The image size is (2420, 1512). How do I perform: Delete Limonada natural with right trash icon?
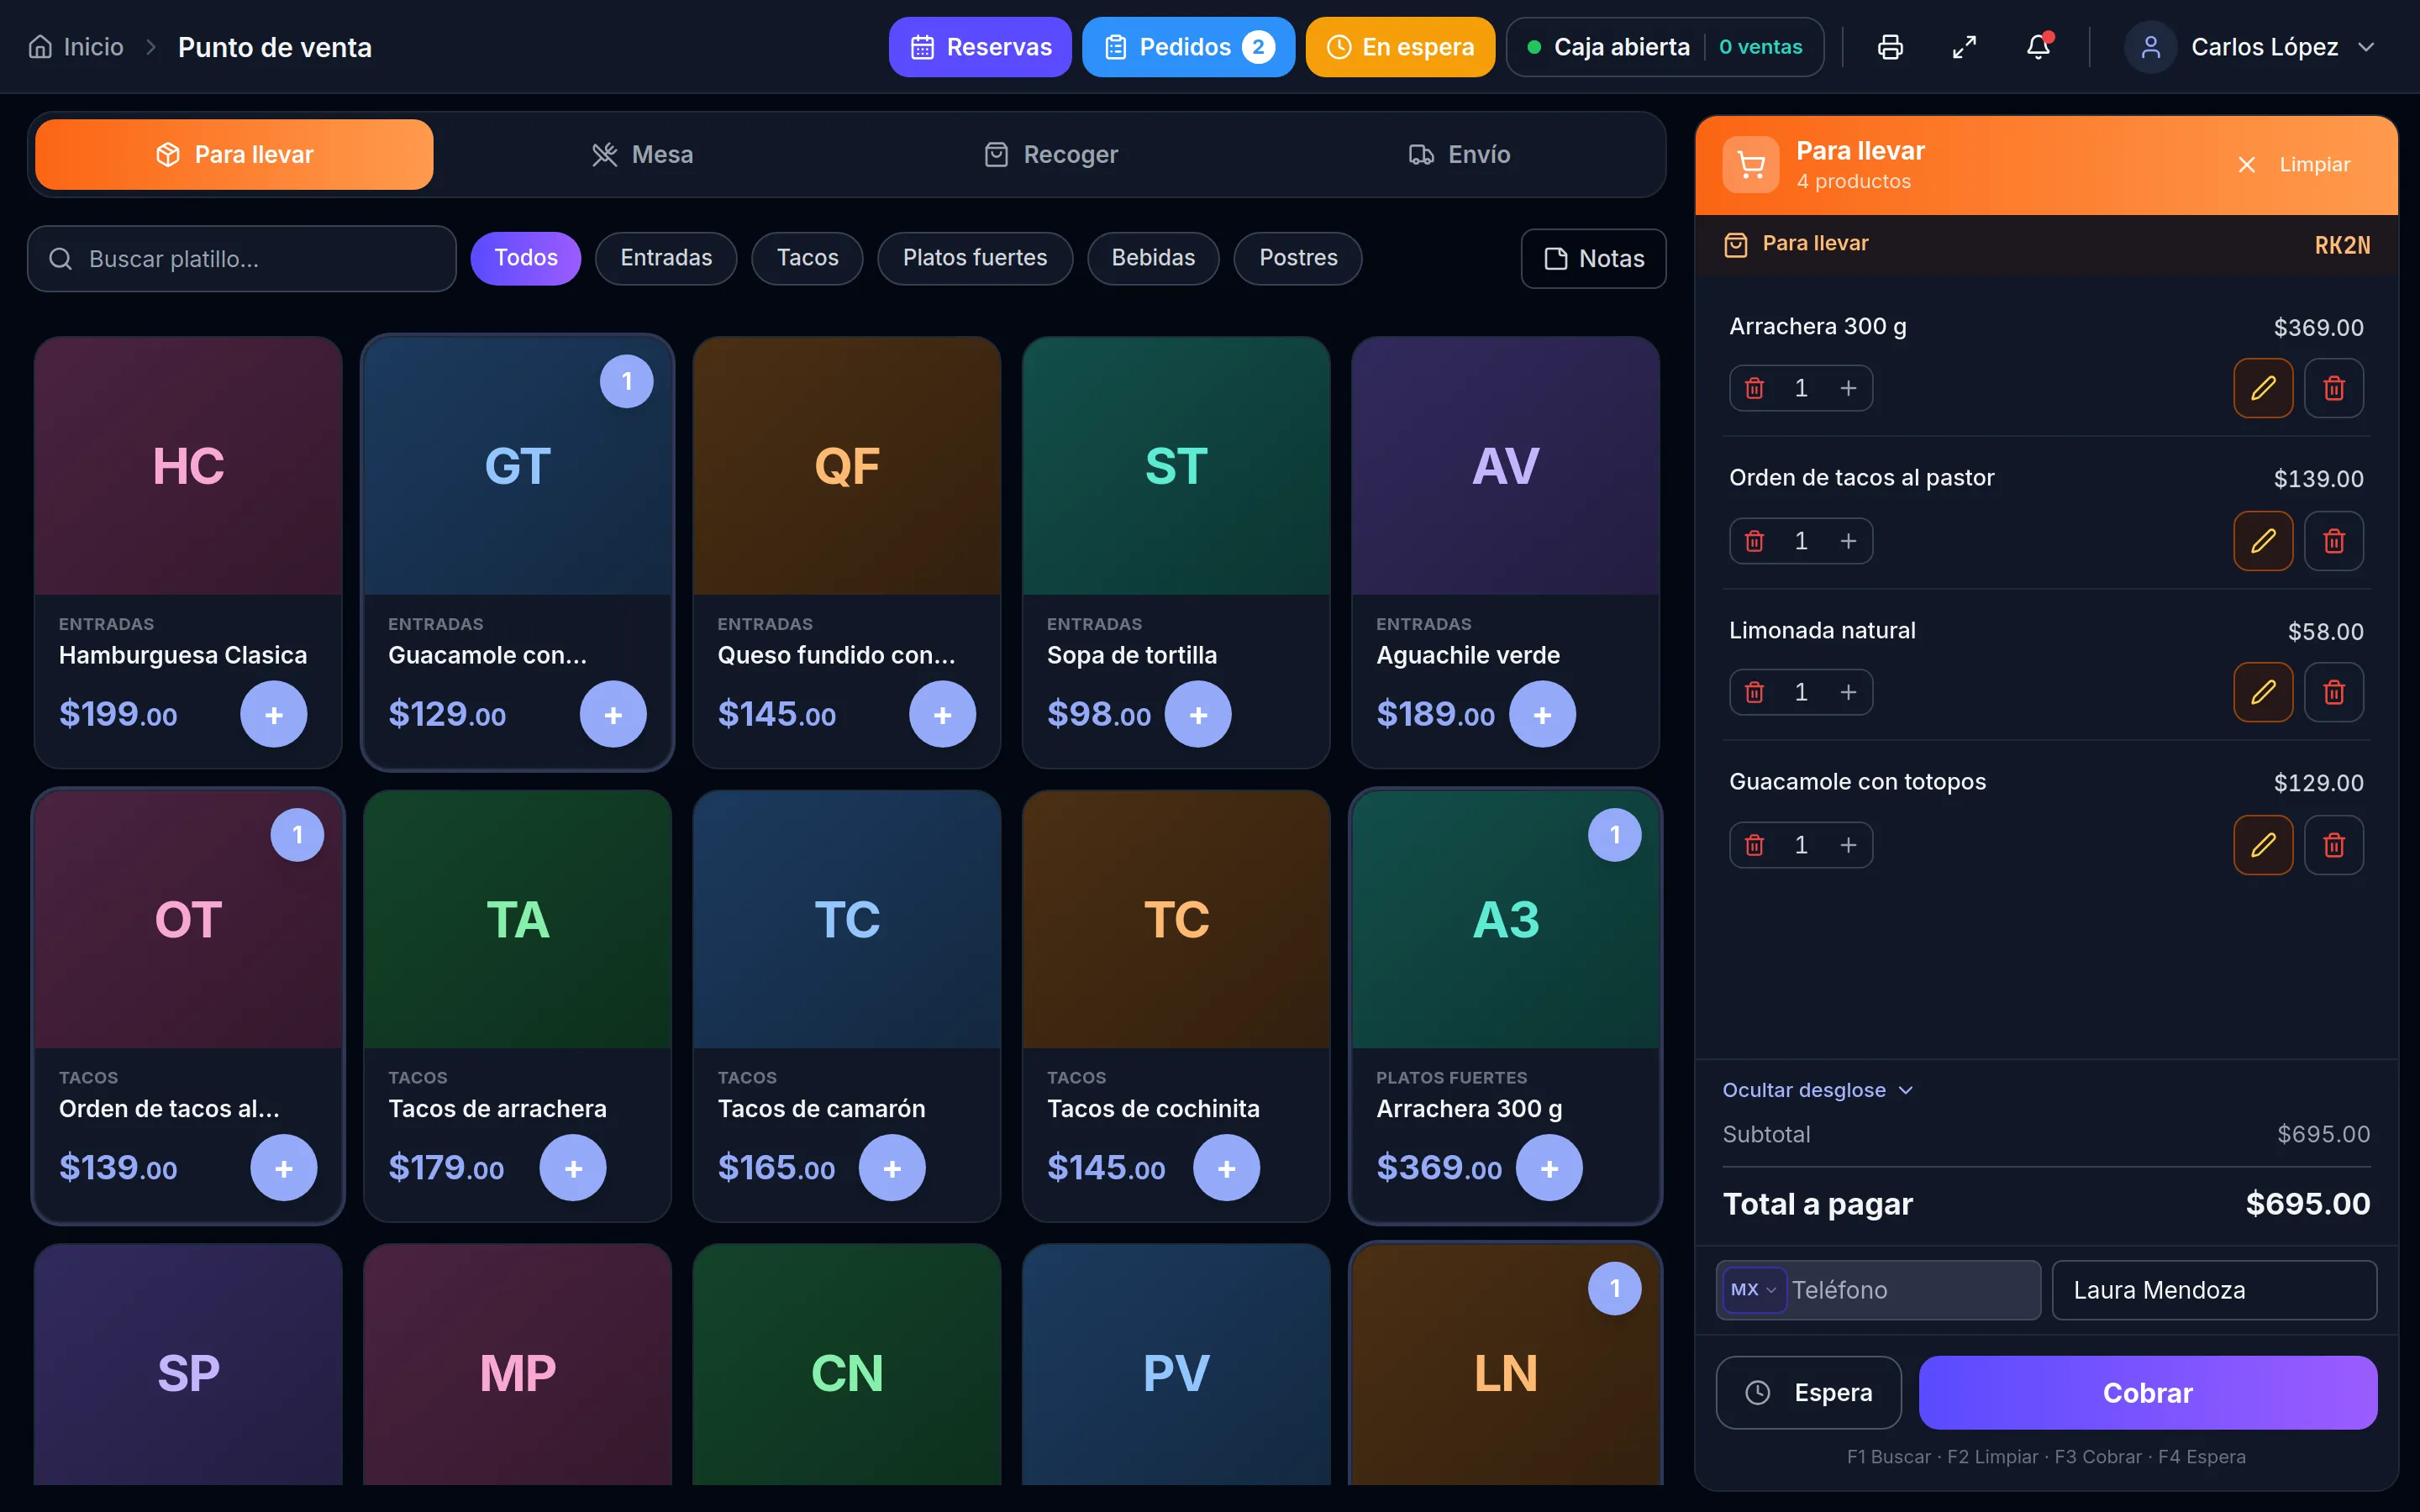tap(2334, 692)
